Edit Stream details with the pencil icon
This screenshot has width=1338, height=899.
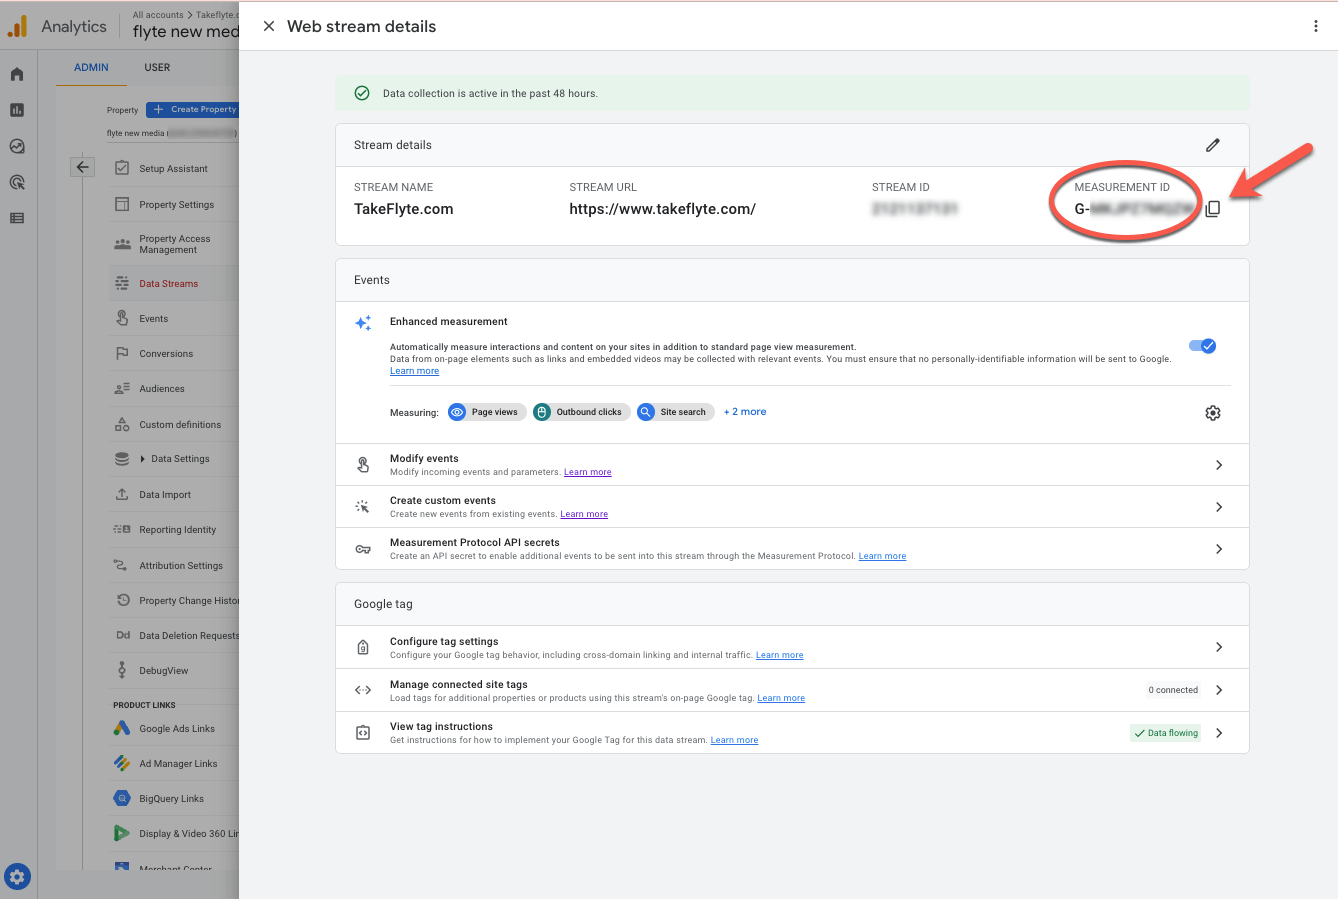(1212, 145)
